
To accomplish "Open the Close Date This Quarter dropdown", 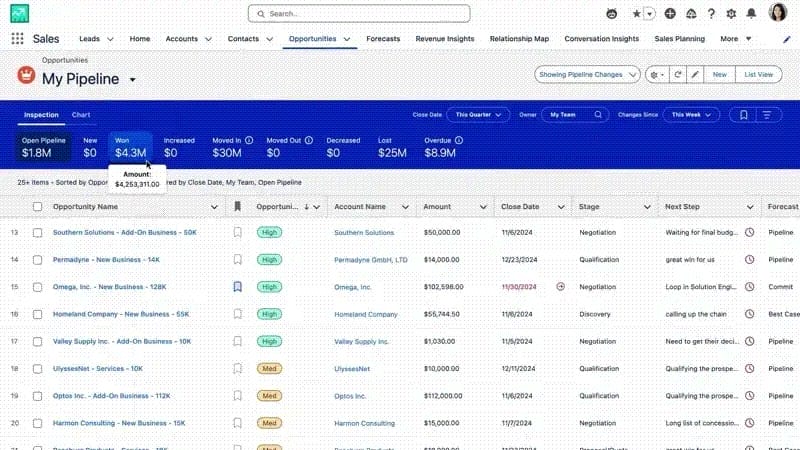I will tap(478, 115).
